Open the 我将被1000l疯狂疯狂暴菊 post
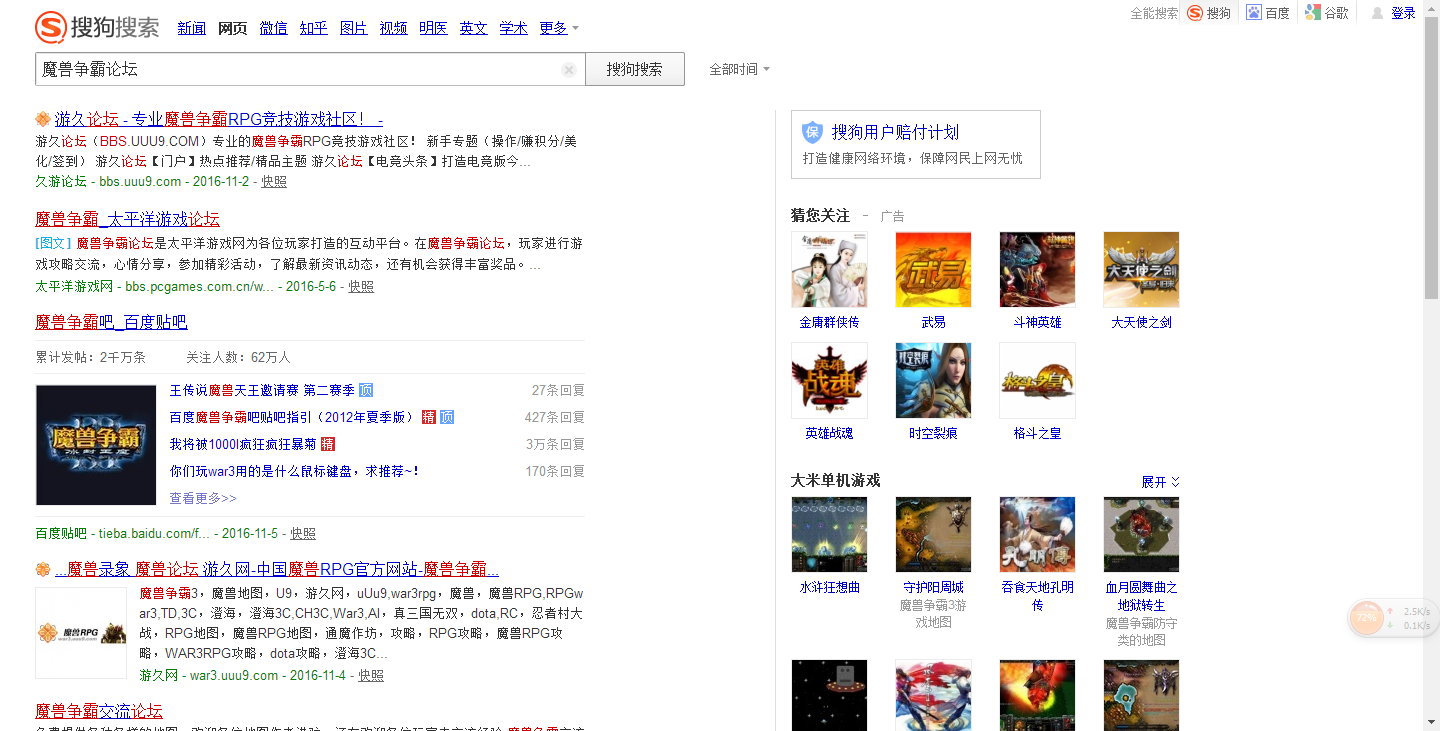The height and width of the screenshot is (731, 1440). pyautogui.click(x=243, y=444)
